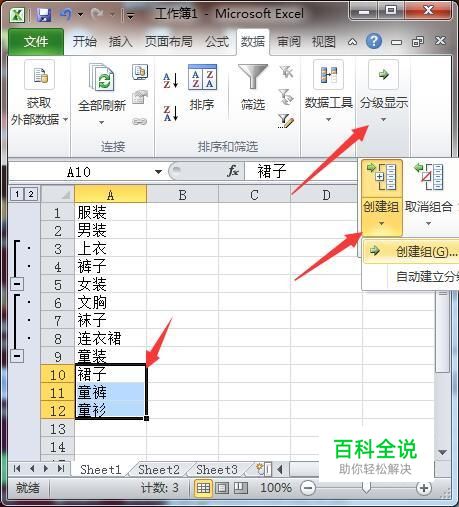Click the vertical scrollbar down arrow
The image size is (459, 507).
coord(443,452)
